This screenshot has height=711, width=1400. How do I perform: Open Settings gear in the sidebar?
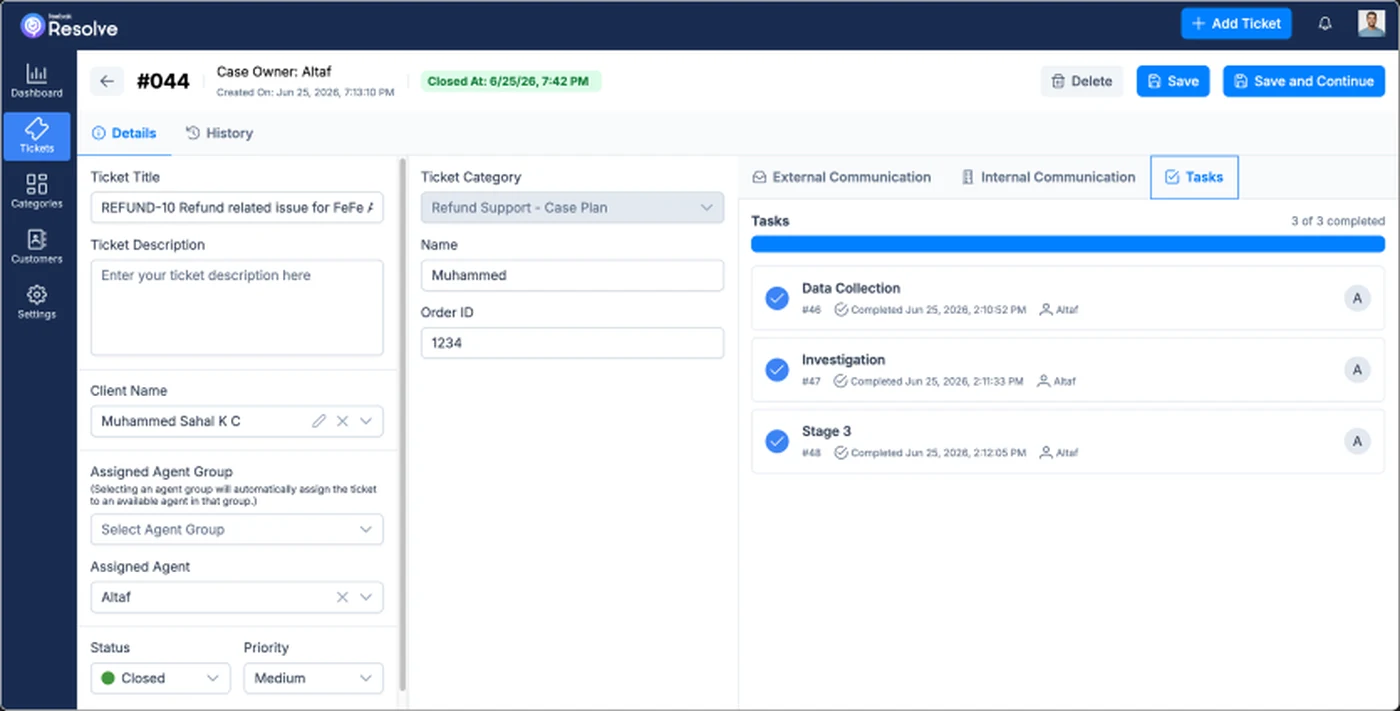click(x=37, y=302)
